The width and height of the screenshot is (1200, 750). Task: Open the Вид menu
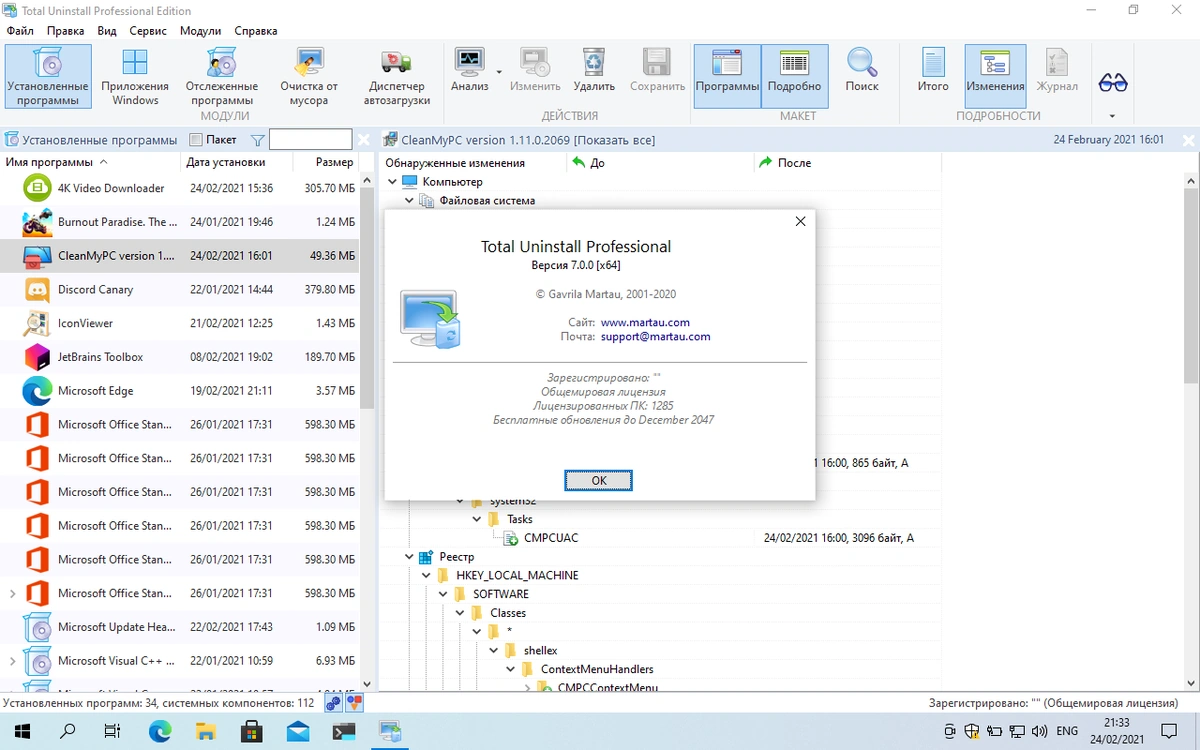pyautogui.click(x=107, y=31)
